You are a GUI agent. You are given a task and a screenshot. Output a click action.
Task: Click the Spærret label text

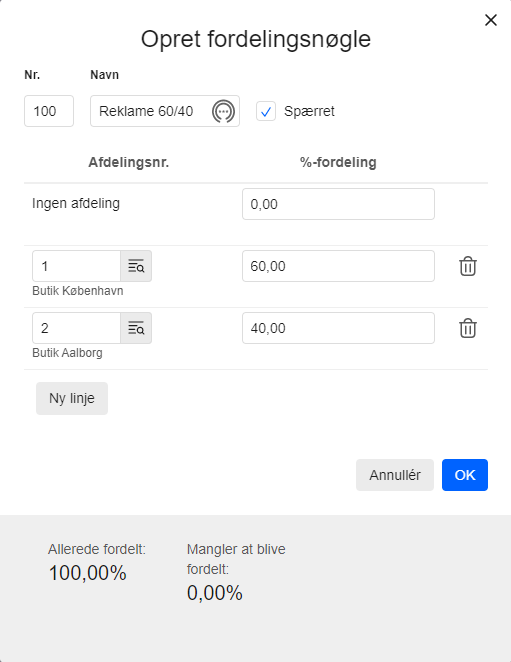coord(309,111)
